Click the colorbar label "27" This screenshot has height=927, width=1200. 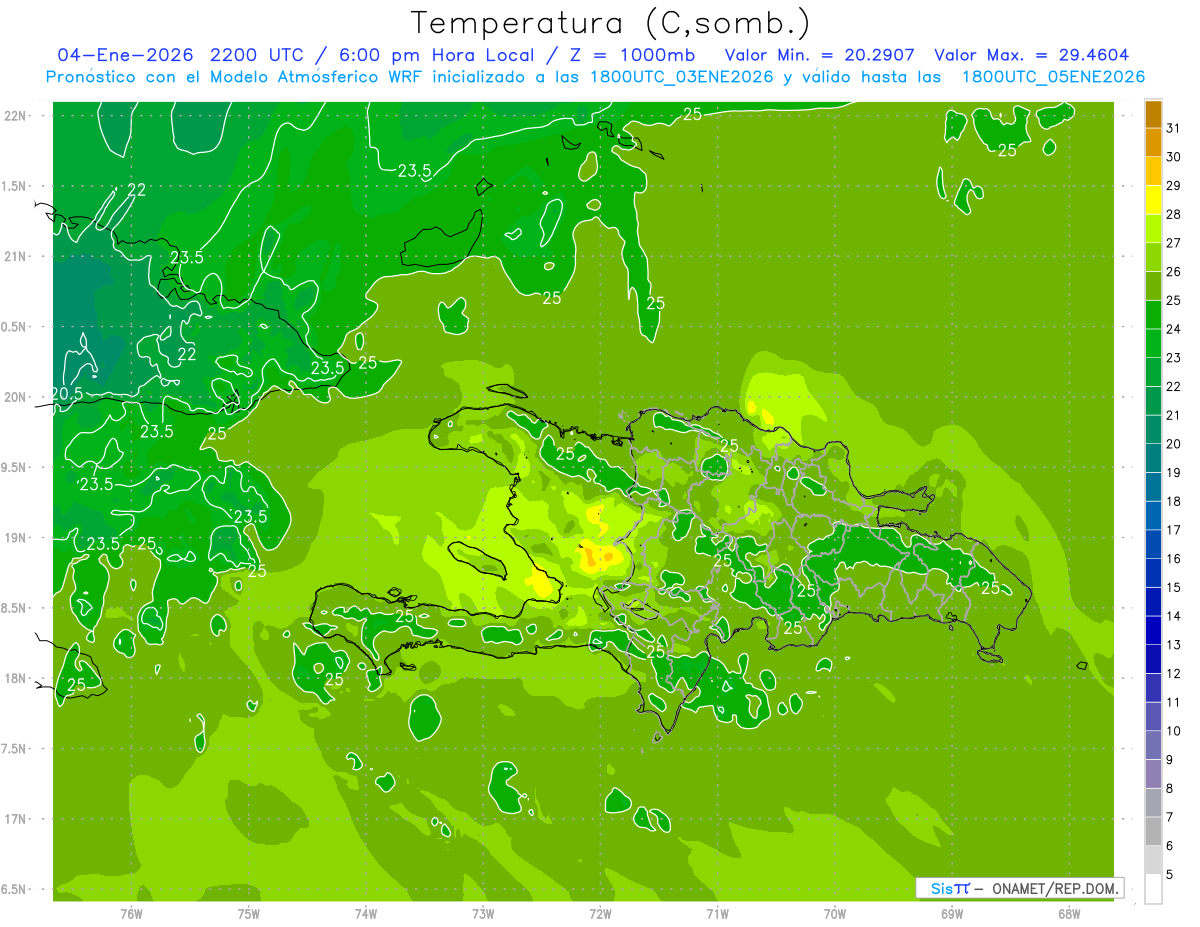click(x=1174, y=243)
